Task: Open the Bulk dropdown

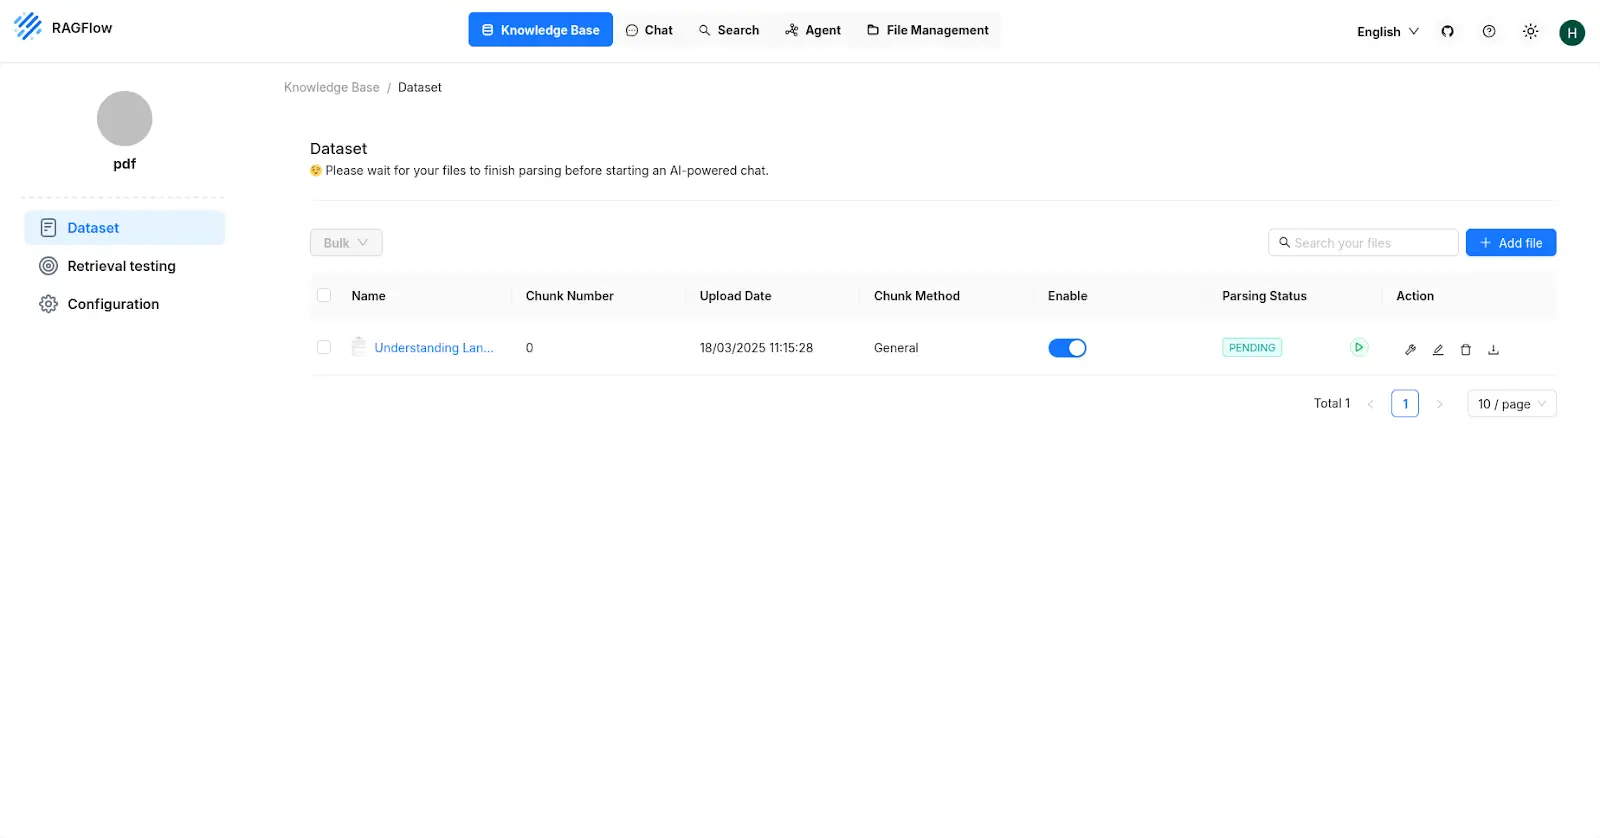Action: tap(346, 243)
